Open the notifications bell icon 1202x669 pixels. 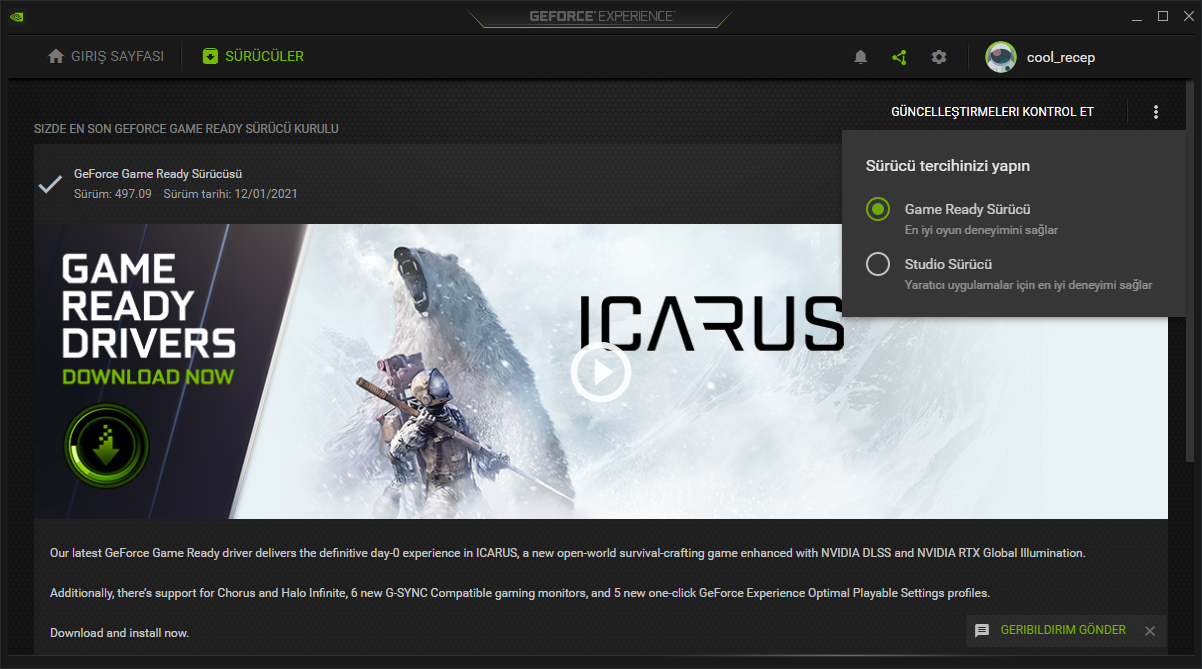pyautogui.click(x=860, y=57)
